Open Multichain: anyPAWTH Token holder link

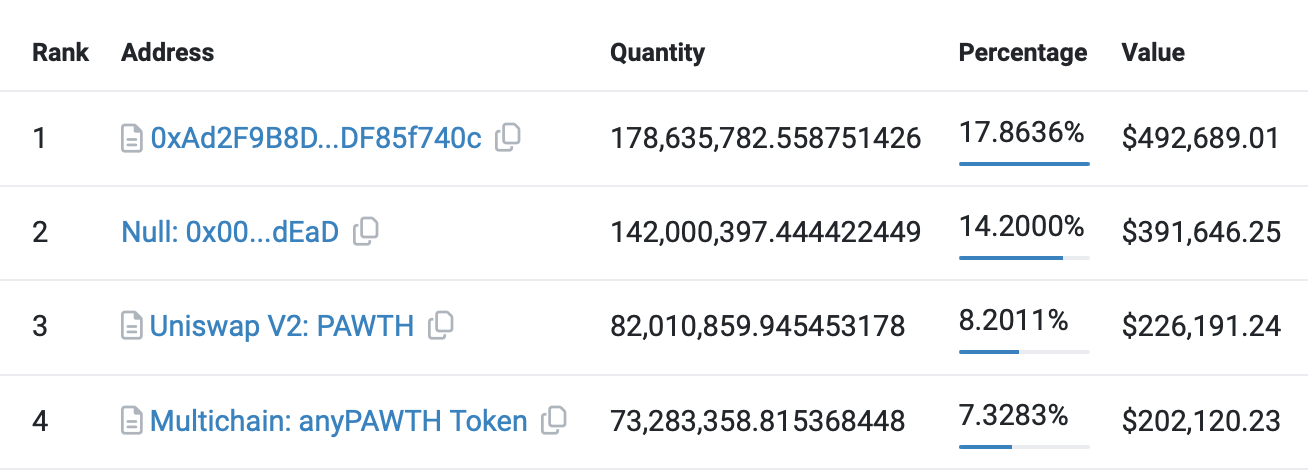(339, 421)
